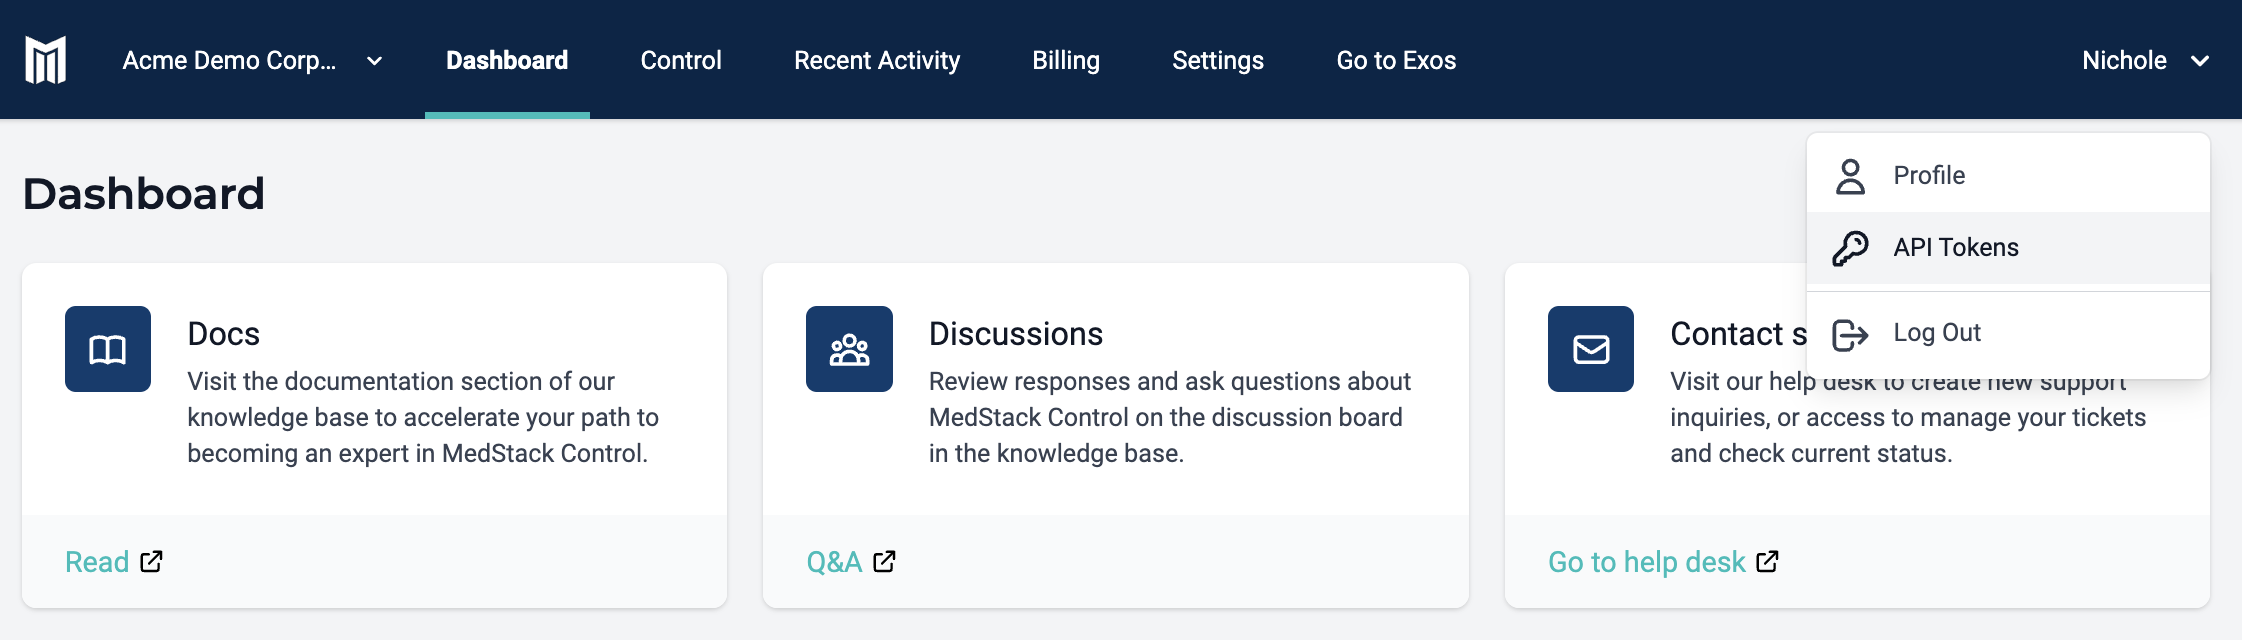
Task: Open the Recent Activity tab
Action: tap(877, 60)
